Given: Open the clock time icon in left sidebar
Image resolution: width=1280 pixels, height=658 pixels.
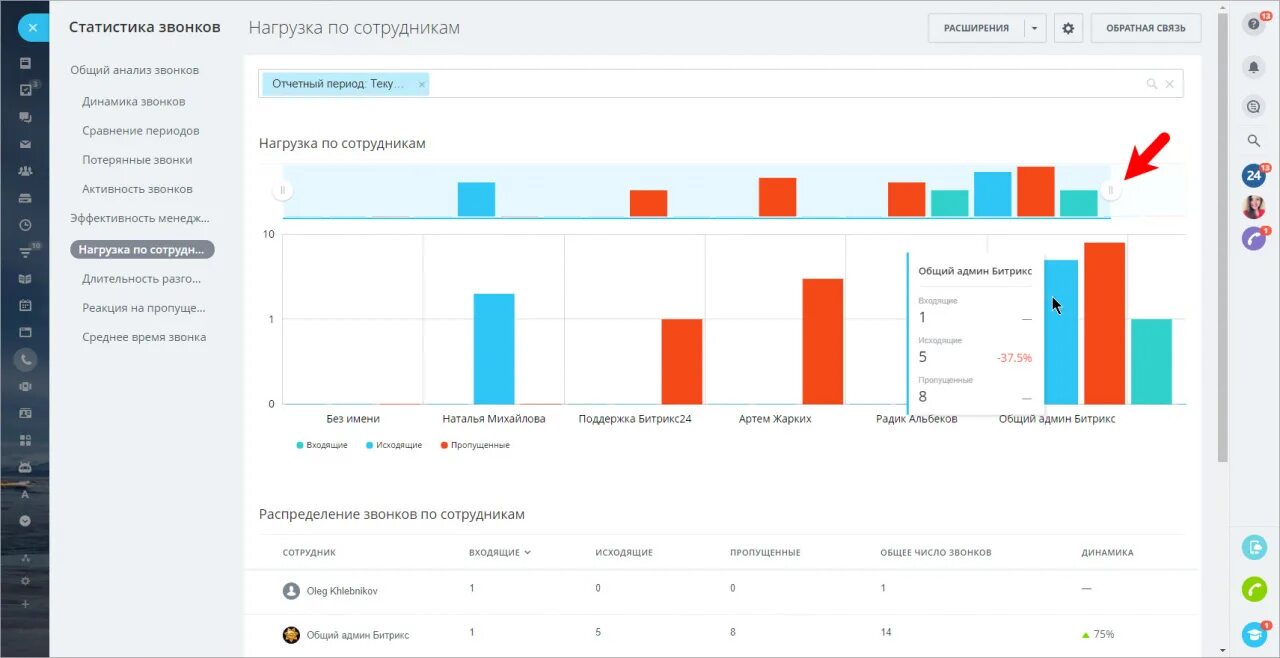Looking at the screenshot, I should [25, 225].
